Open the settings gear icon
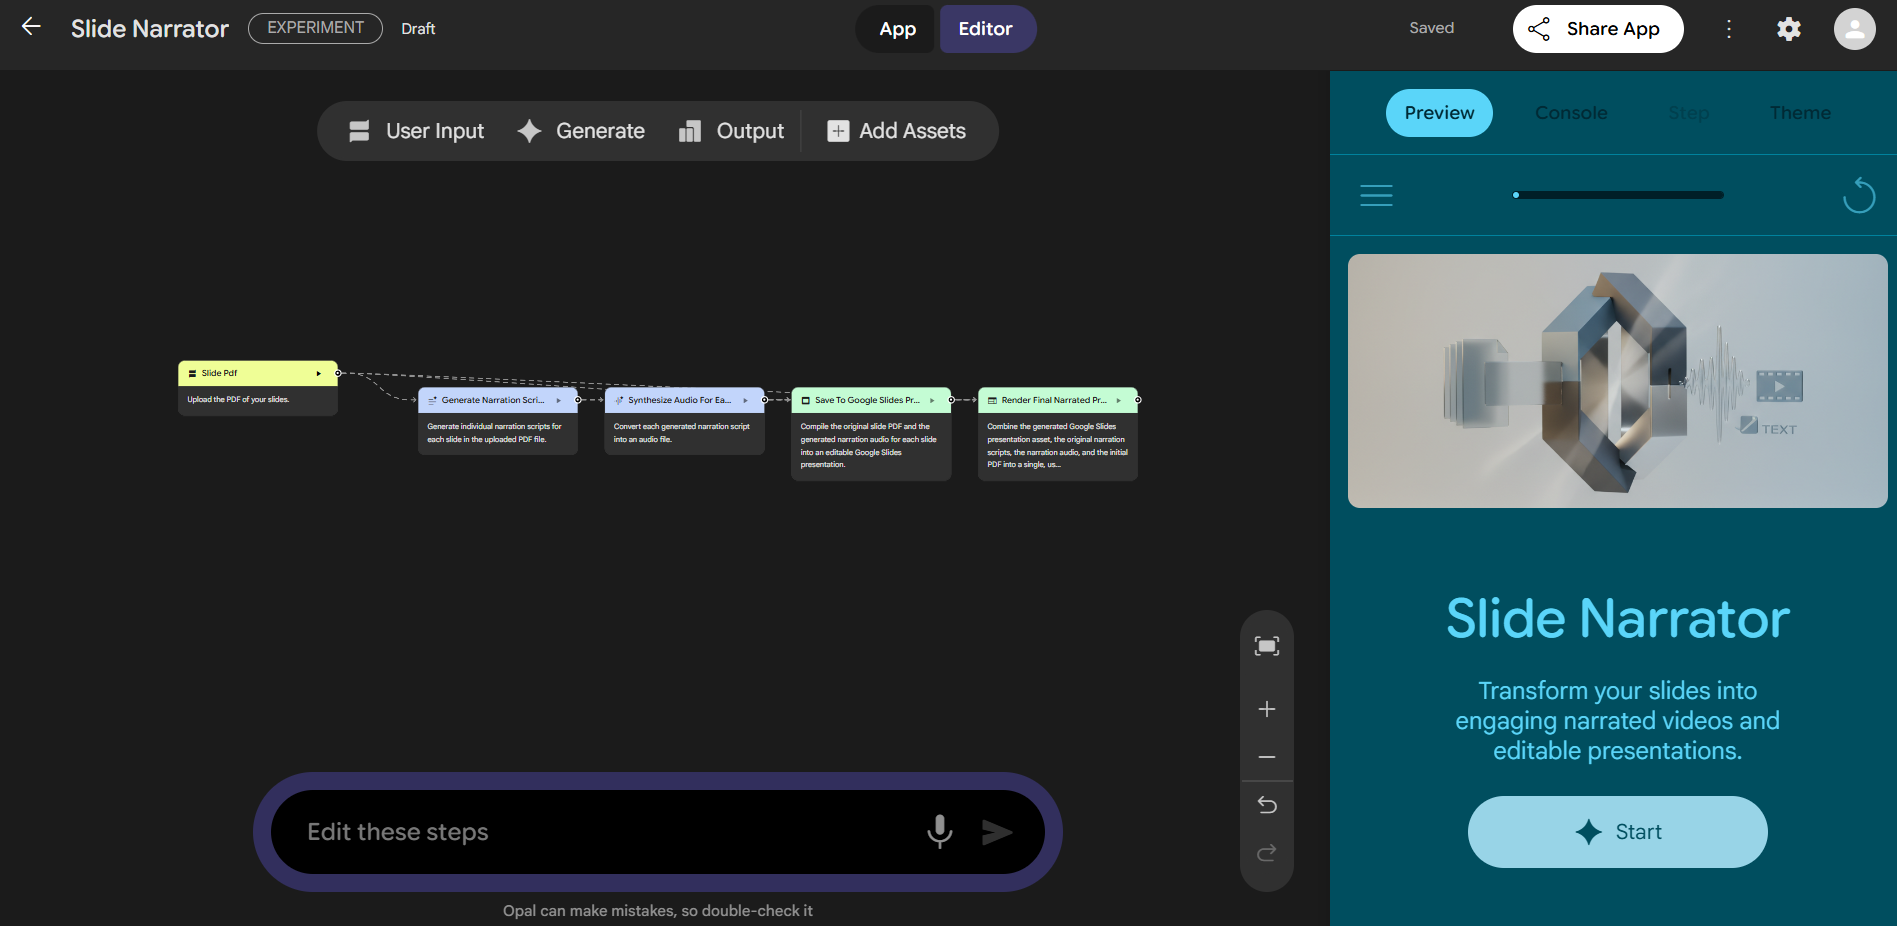 (1788, 29)
